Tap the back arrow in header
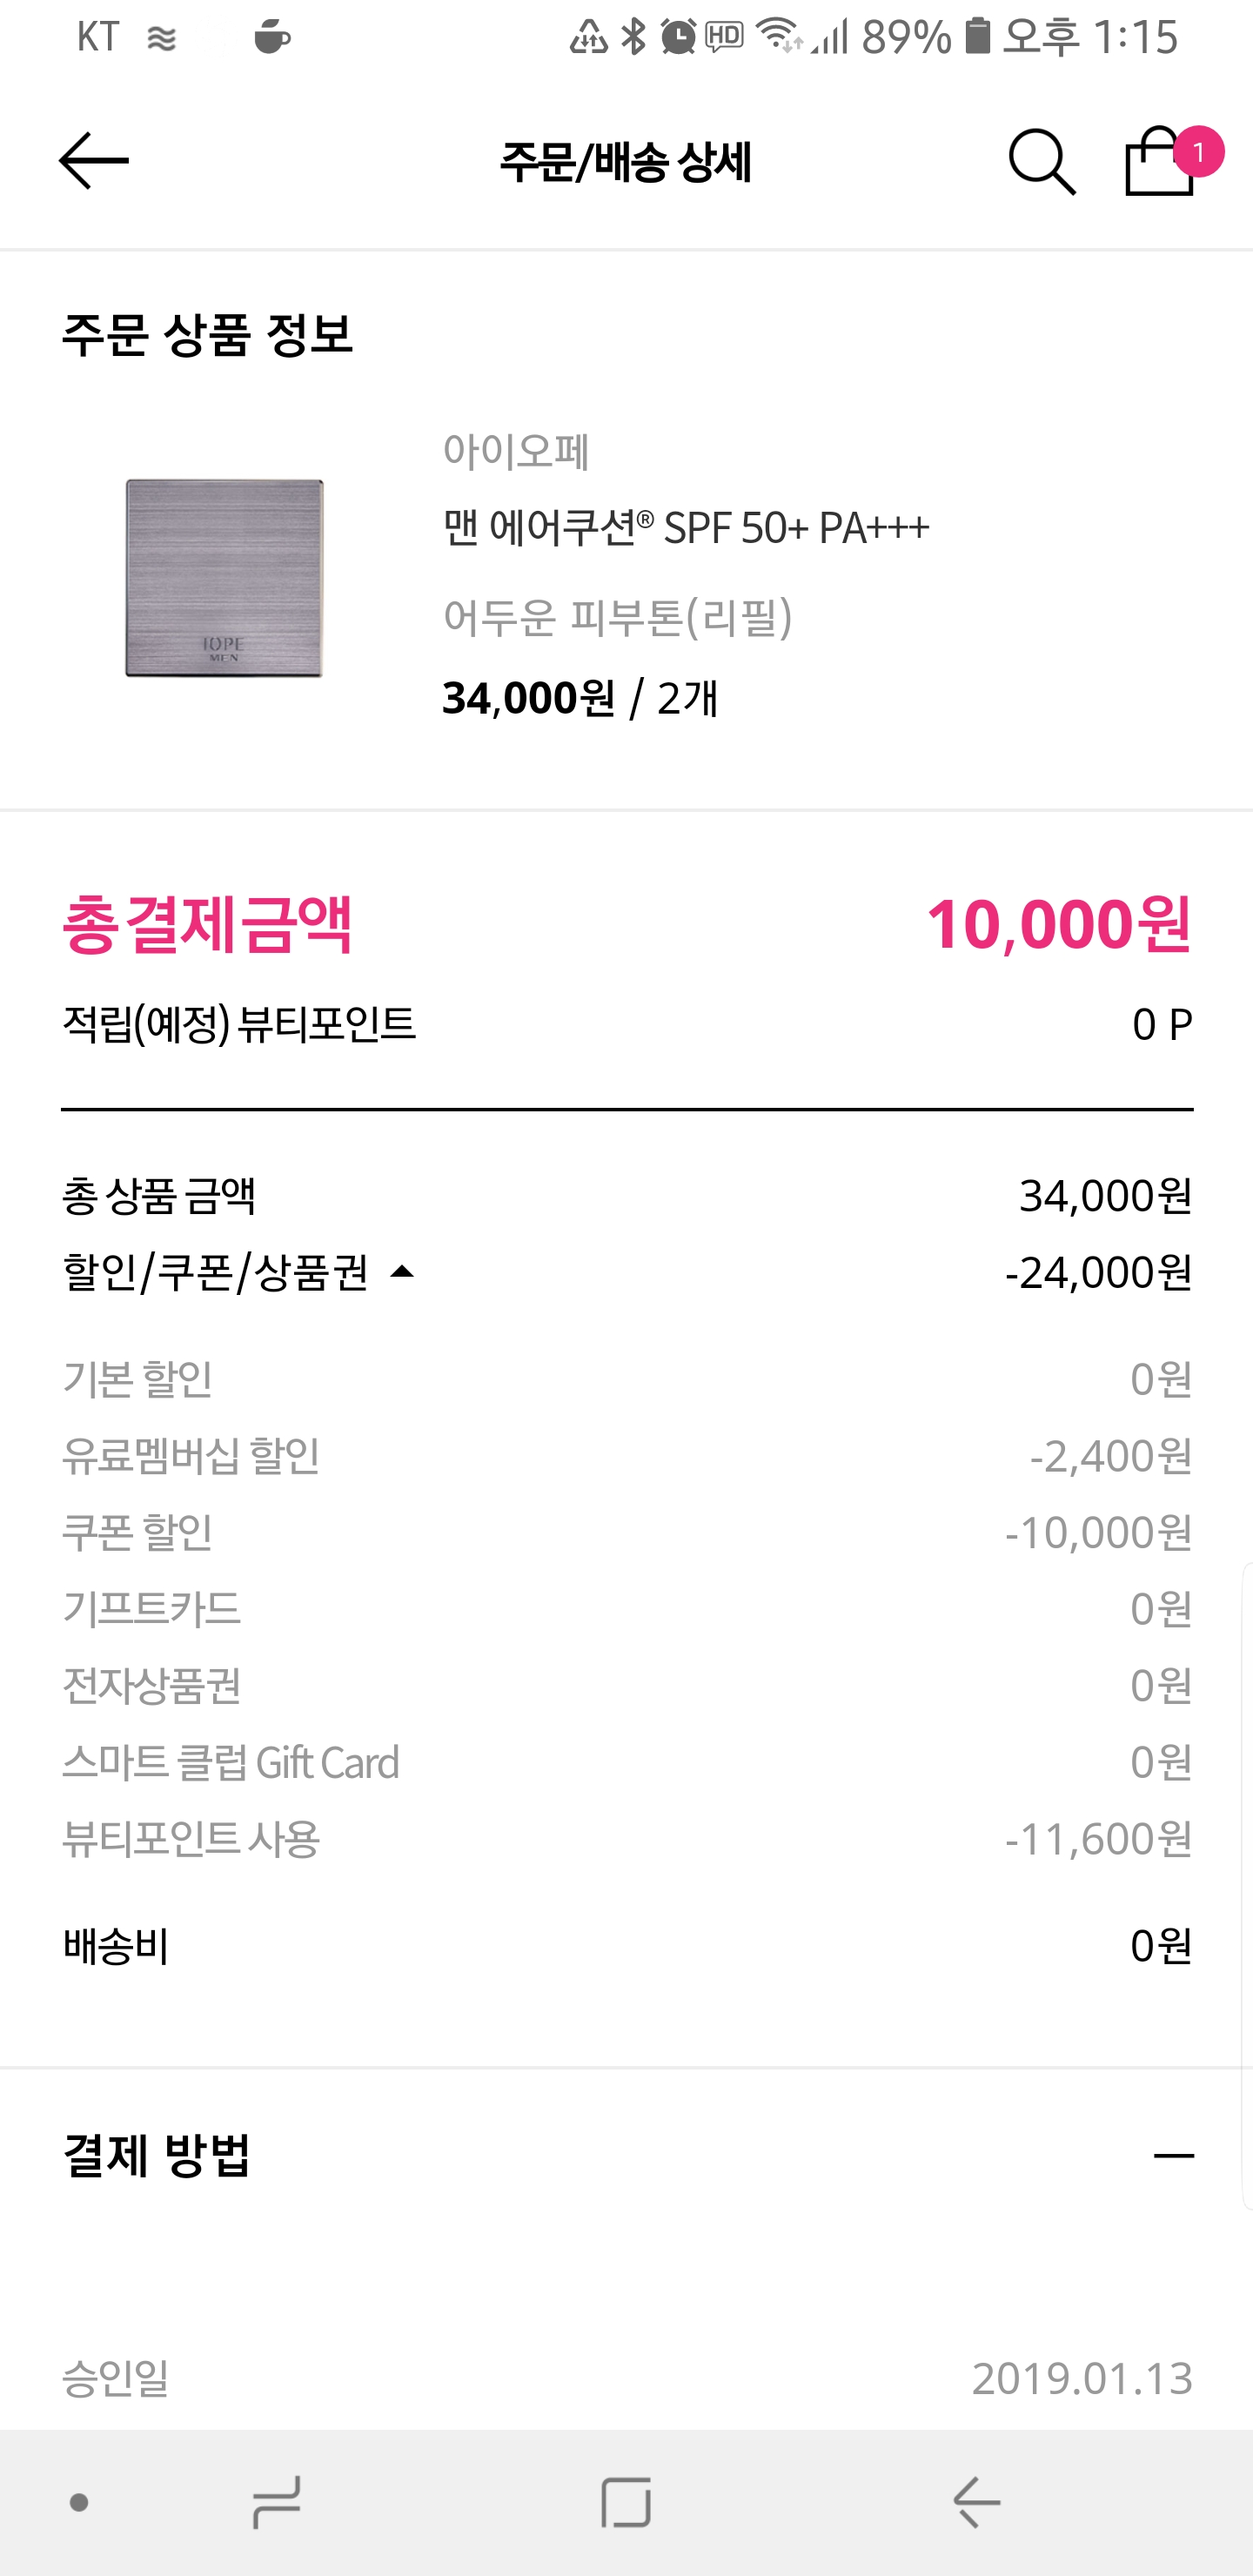The image size is (1253, 2576). coord(93,161)
